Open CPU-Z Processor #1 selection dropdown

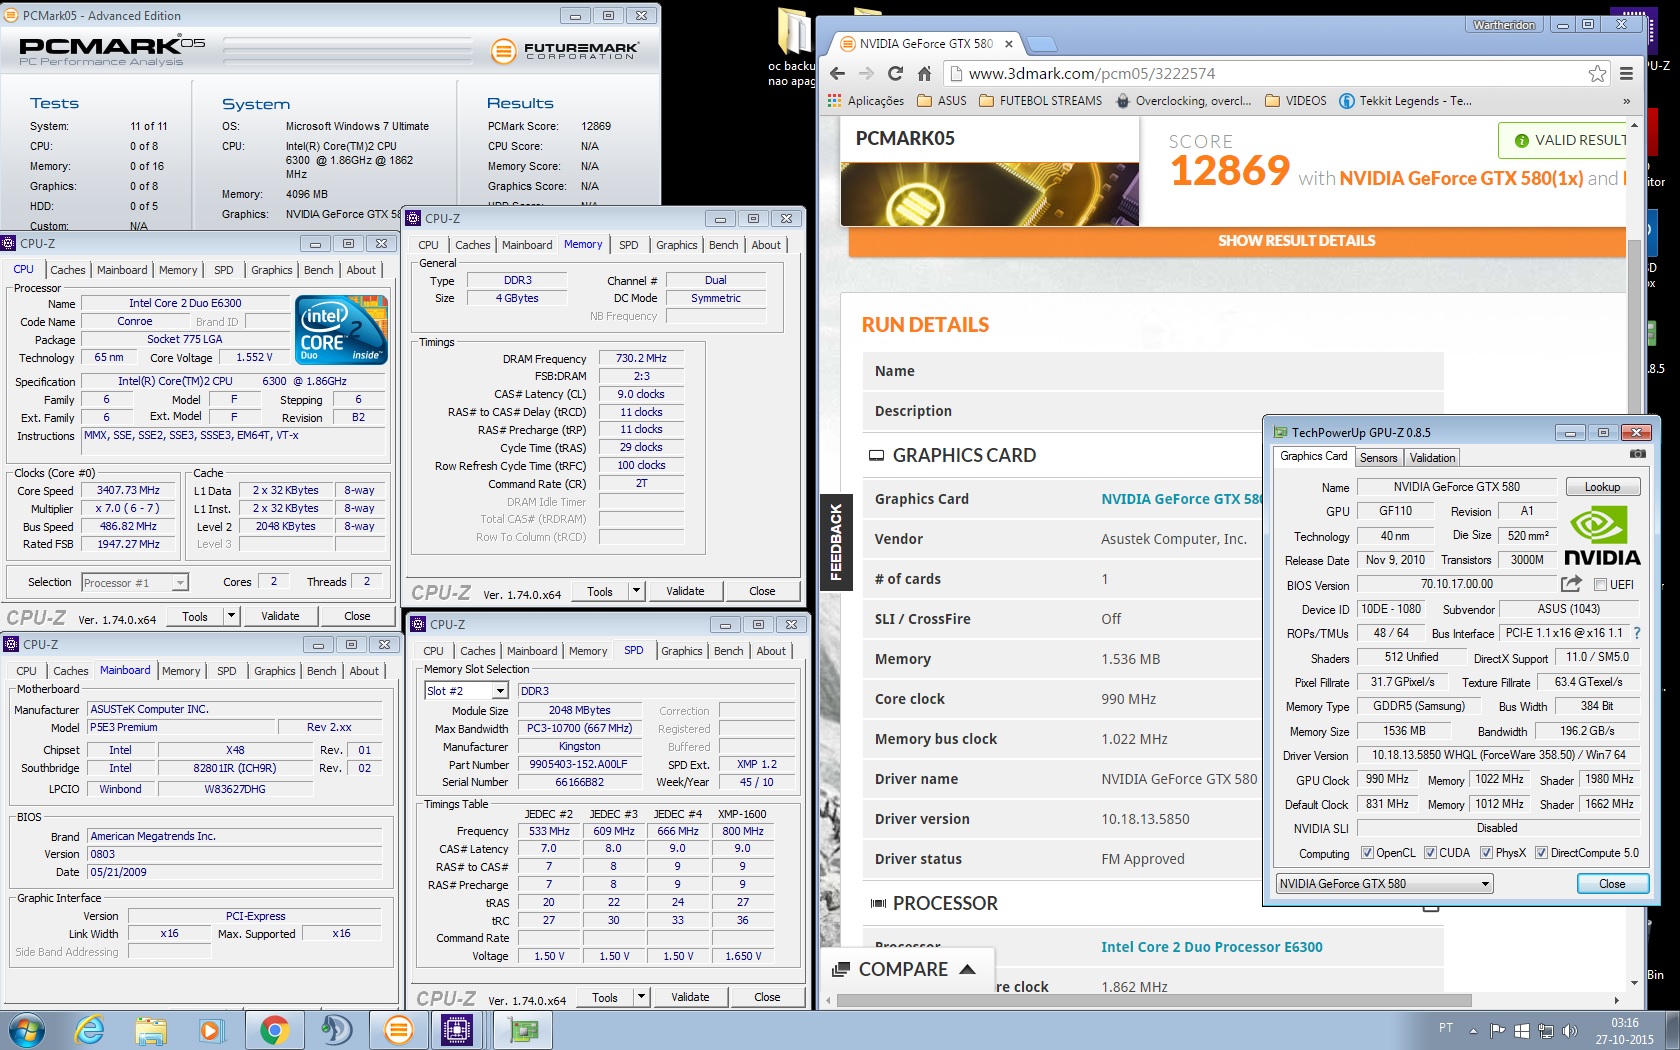click(134, 583)
